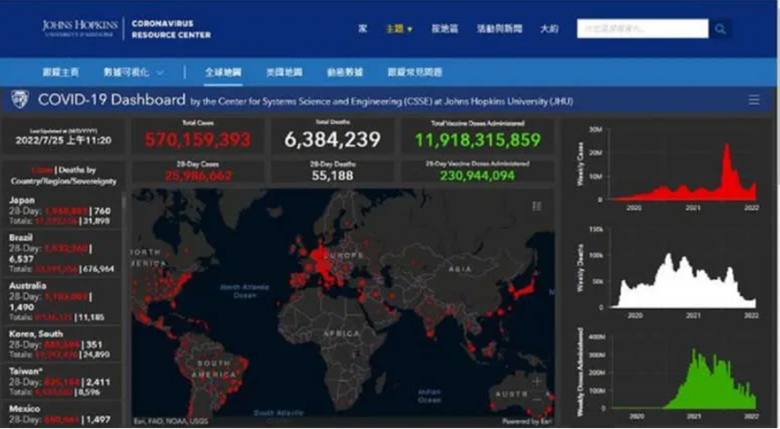Select Brazil in the country list
Screen dimensions: 780x429
pyautogui.click(x=61, y=253)
